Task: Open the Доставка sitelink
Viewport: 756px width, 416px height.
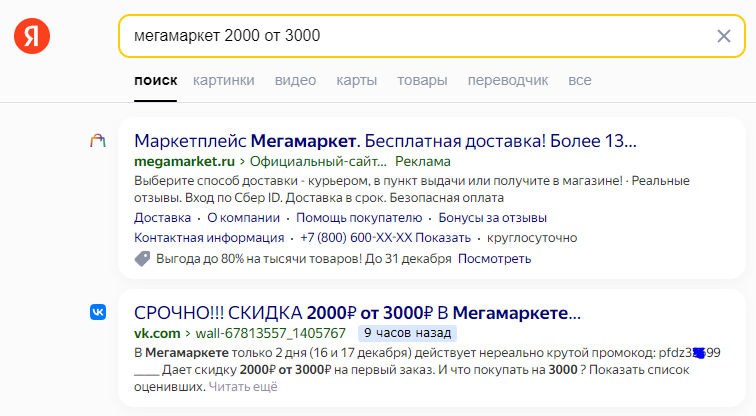Action: coord(162,218)
